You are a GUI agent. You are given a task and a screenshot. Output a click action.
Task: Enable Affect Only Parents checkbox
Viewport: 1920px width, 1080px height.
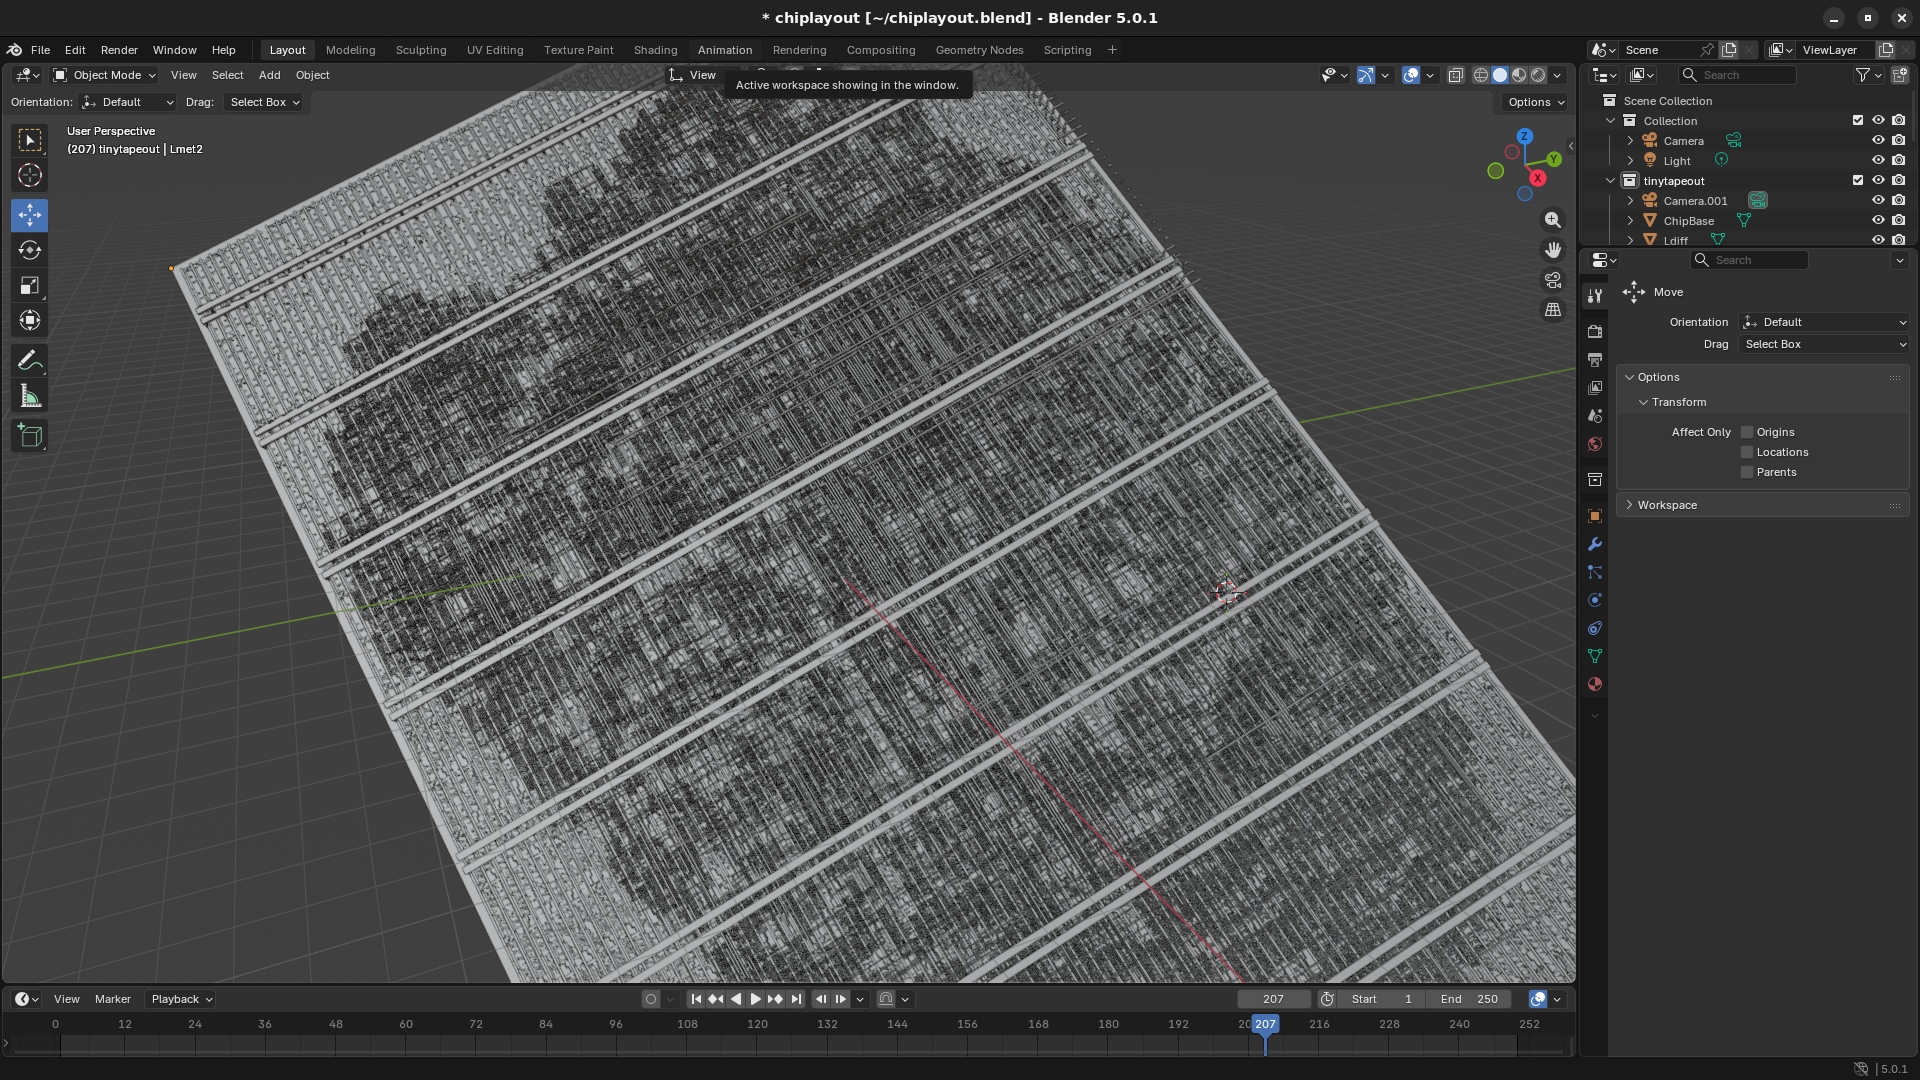click(1747, 472)
